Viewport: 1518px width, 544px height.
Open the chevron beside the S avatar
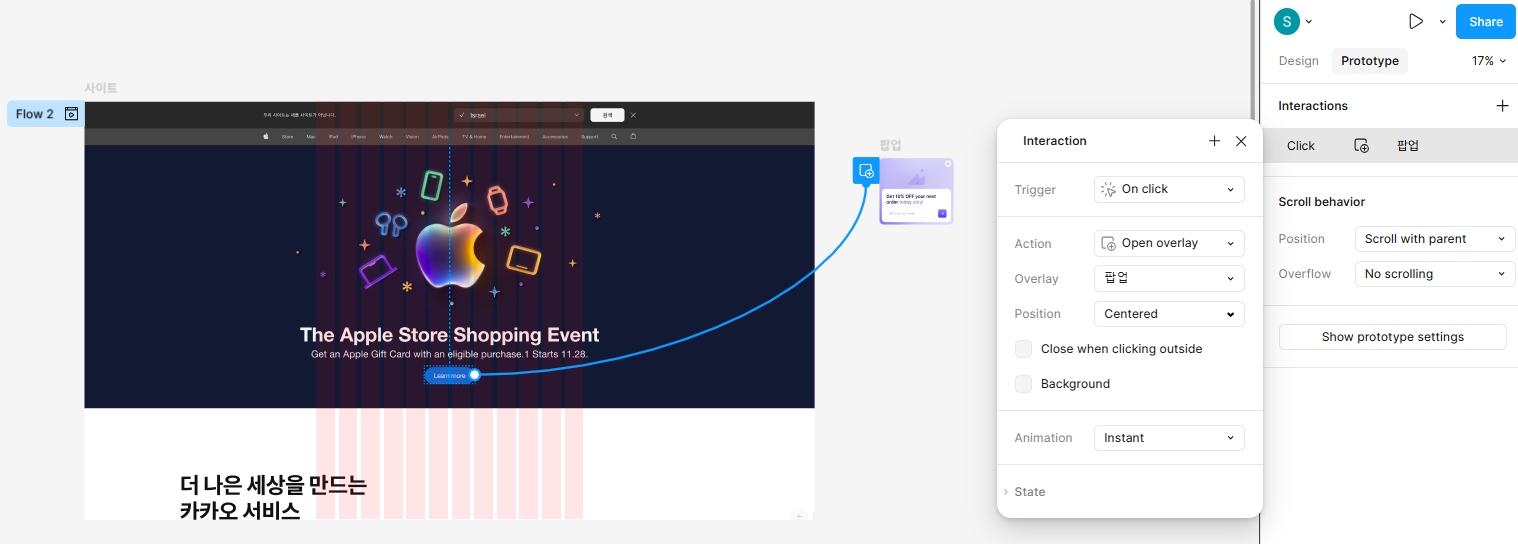coord(1309,21)
